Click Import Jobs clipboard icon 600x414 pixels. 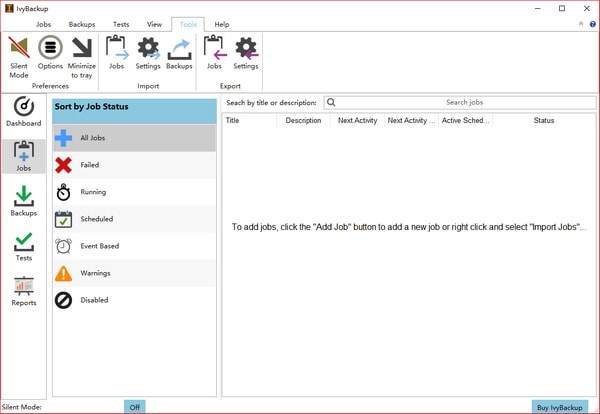point(117,53)
